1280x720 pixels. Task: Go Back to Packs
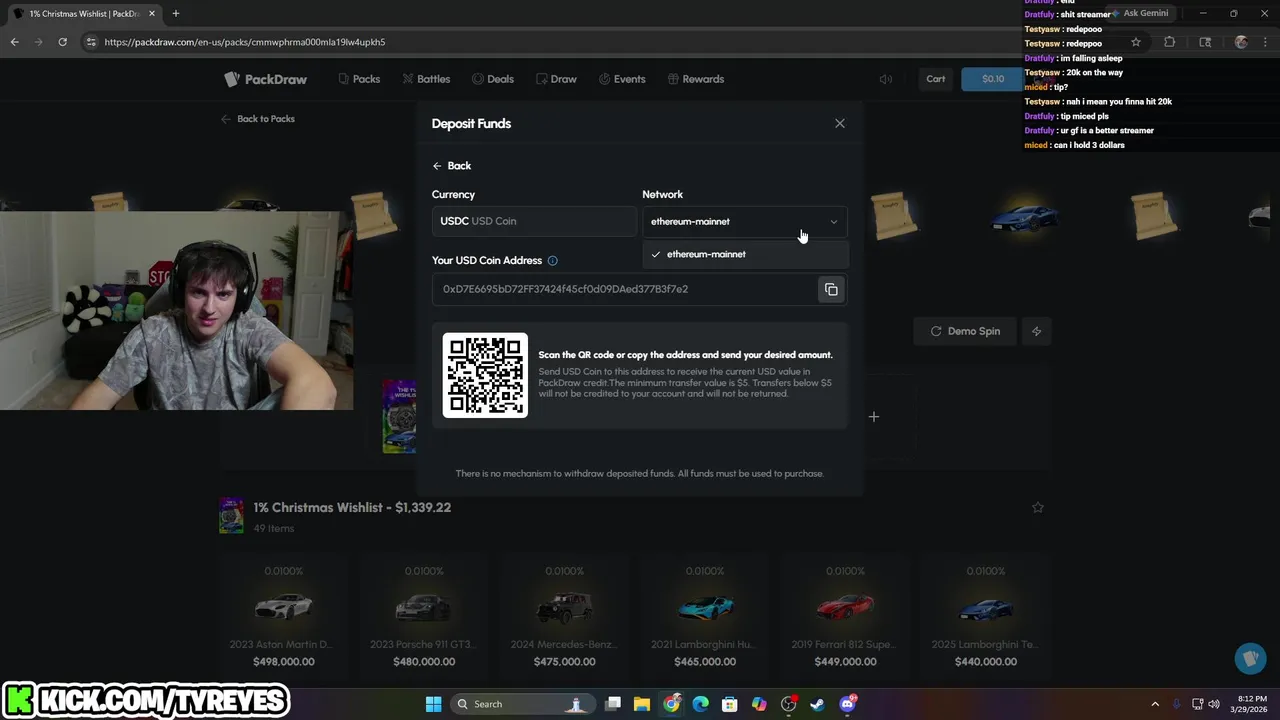pos(258,119)
